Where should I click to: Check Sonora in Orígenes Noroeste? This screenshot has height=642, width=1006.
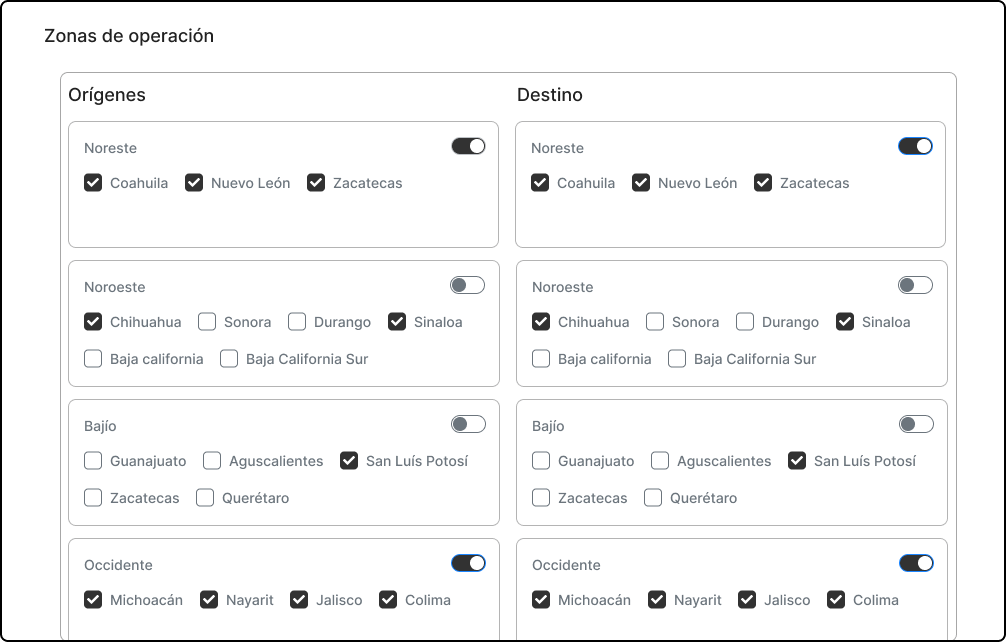point(207,322)
